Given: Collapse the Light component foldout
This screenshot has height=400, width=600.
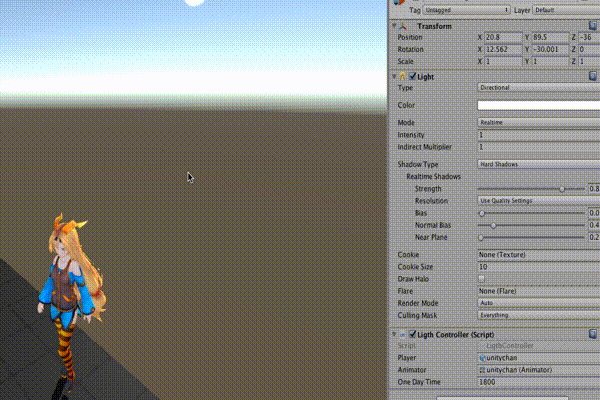Looking at the screenshot, I should pos(394,76).
